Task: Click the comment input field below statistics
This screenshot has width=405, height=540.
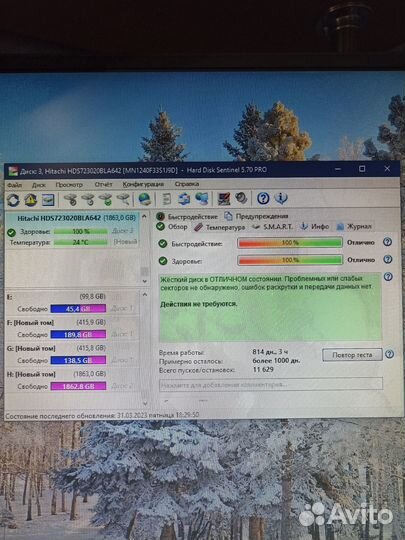Action: point(271,384)
